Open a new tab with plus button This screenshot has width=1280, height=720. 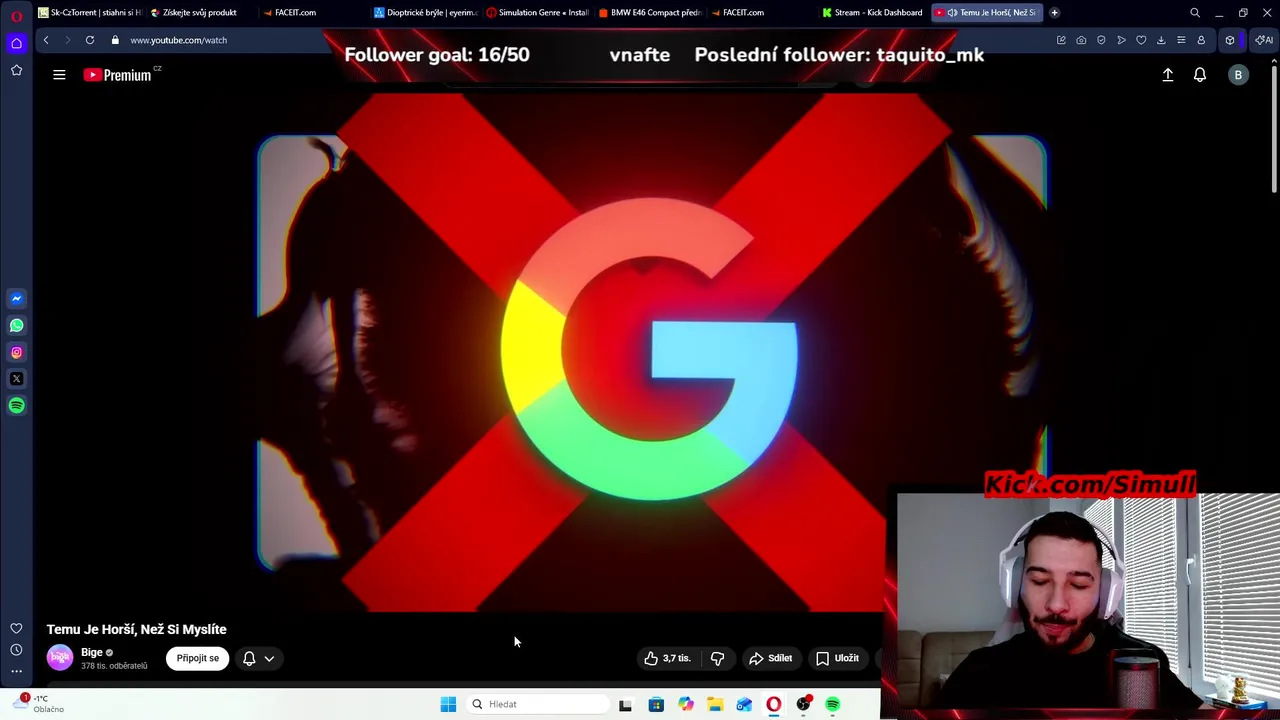click(x=1054, y=13)
